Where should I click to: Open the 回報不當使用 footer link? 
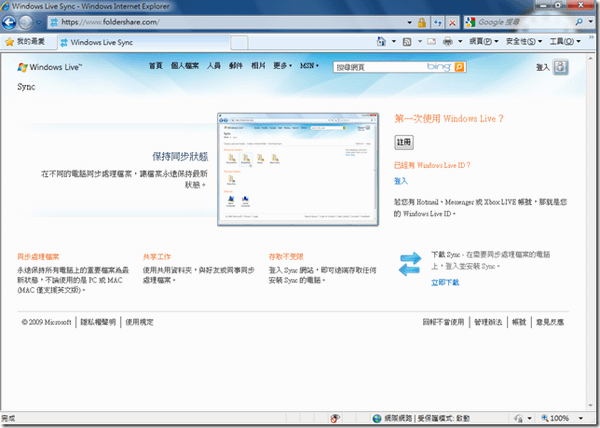pos(443,322)
